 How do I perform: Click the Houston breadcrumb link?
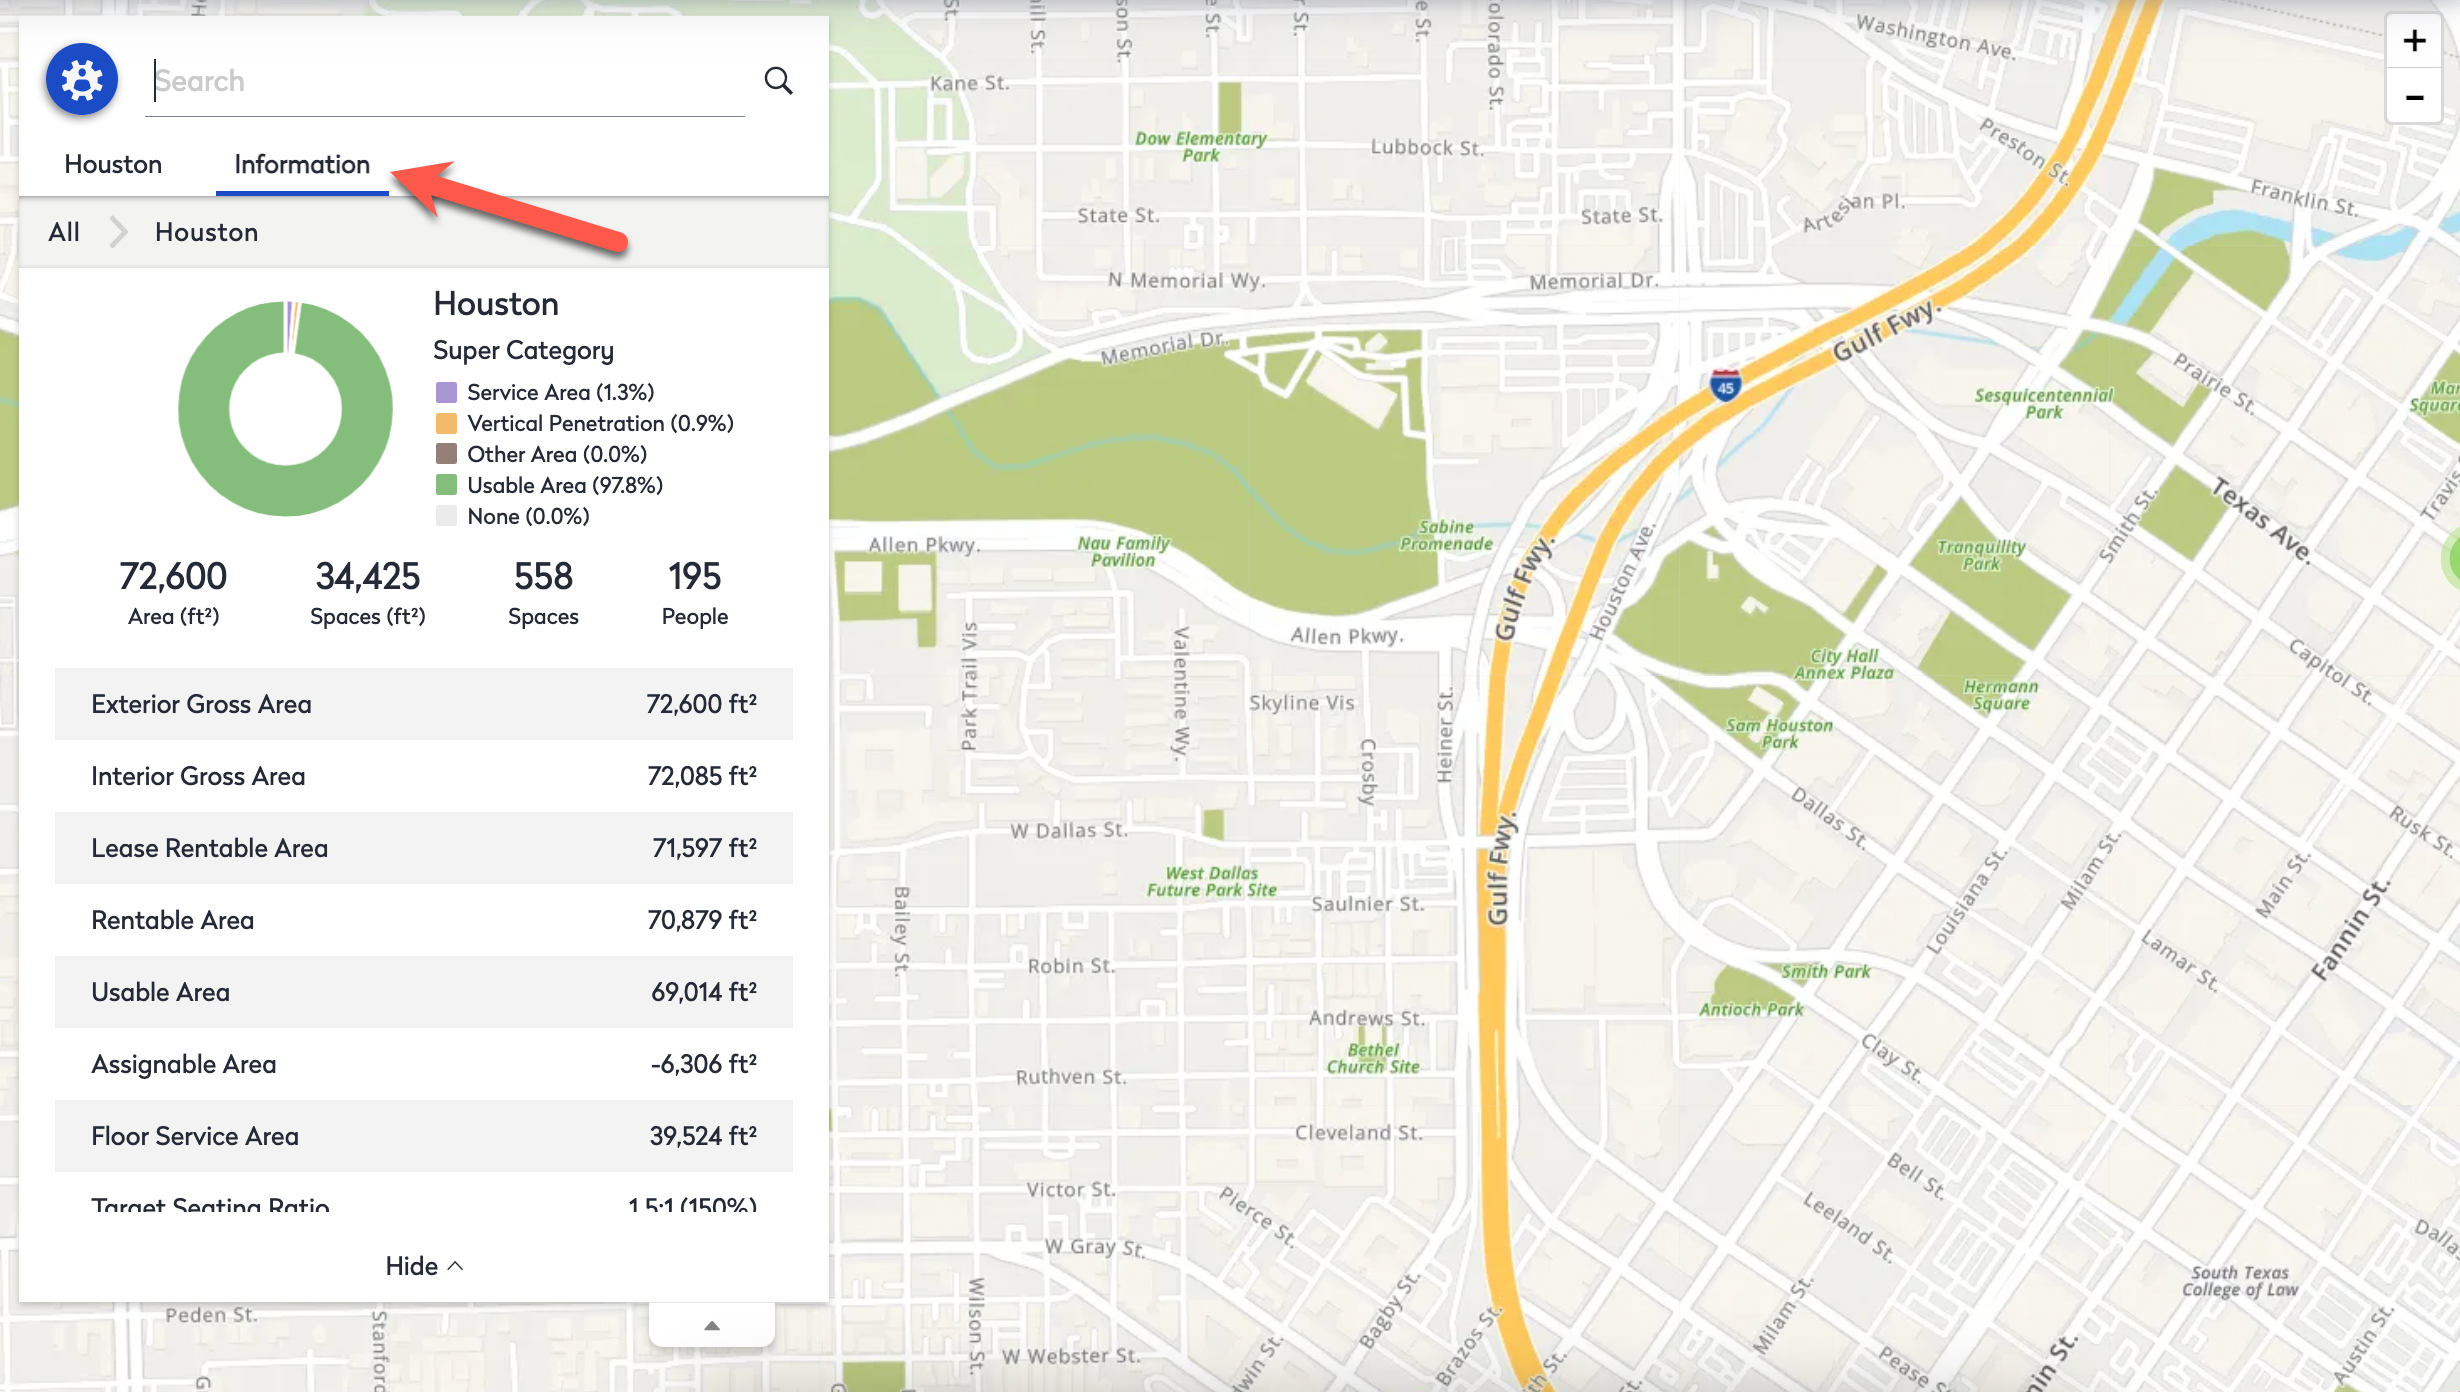click(206, 232)
